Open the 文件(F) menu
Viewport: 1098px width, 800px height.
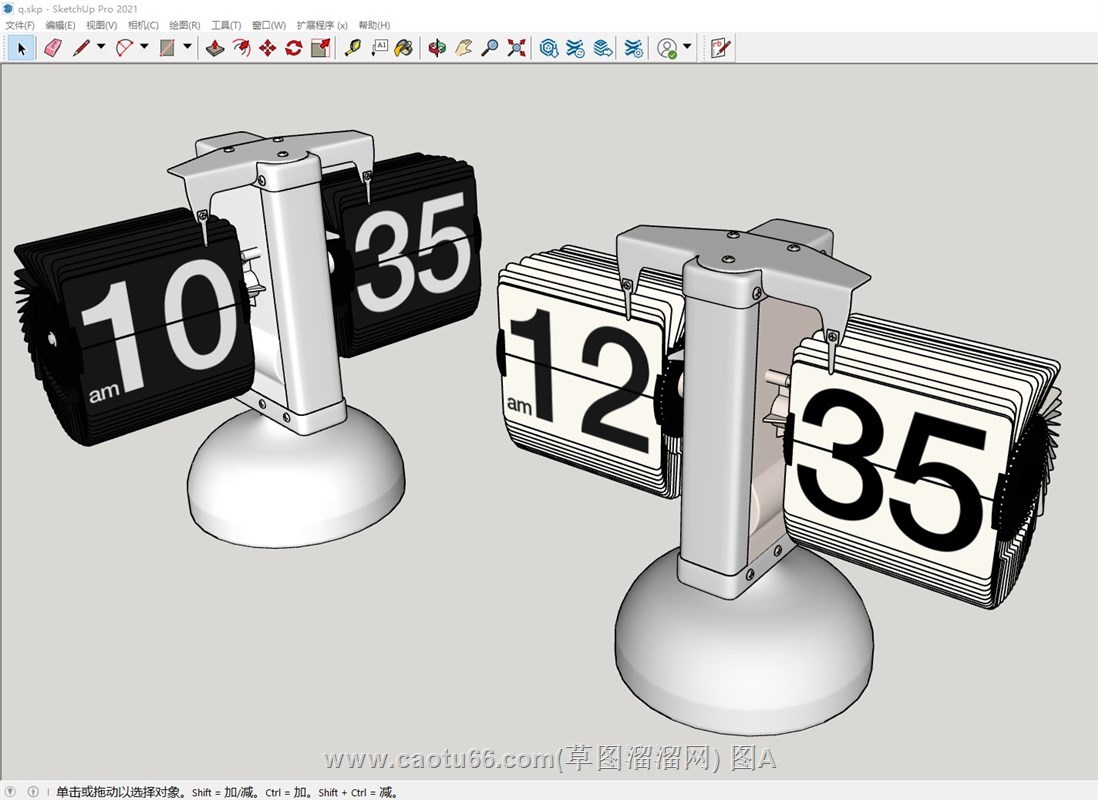coord(20,25)
